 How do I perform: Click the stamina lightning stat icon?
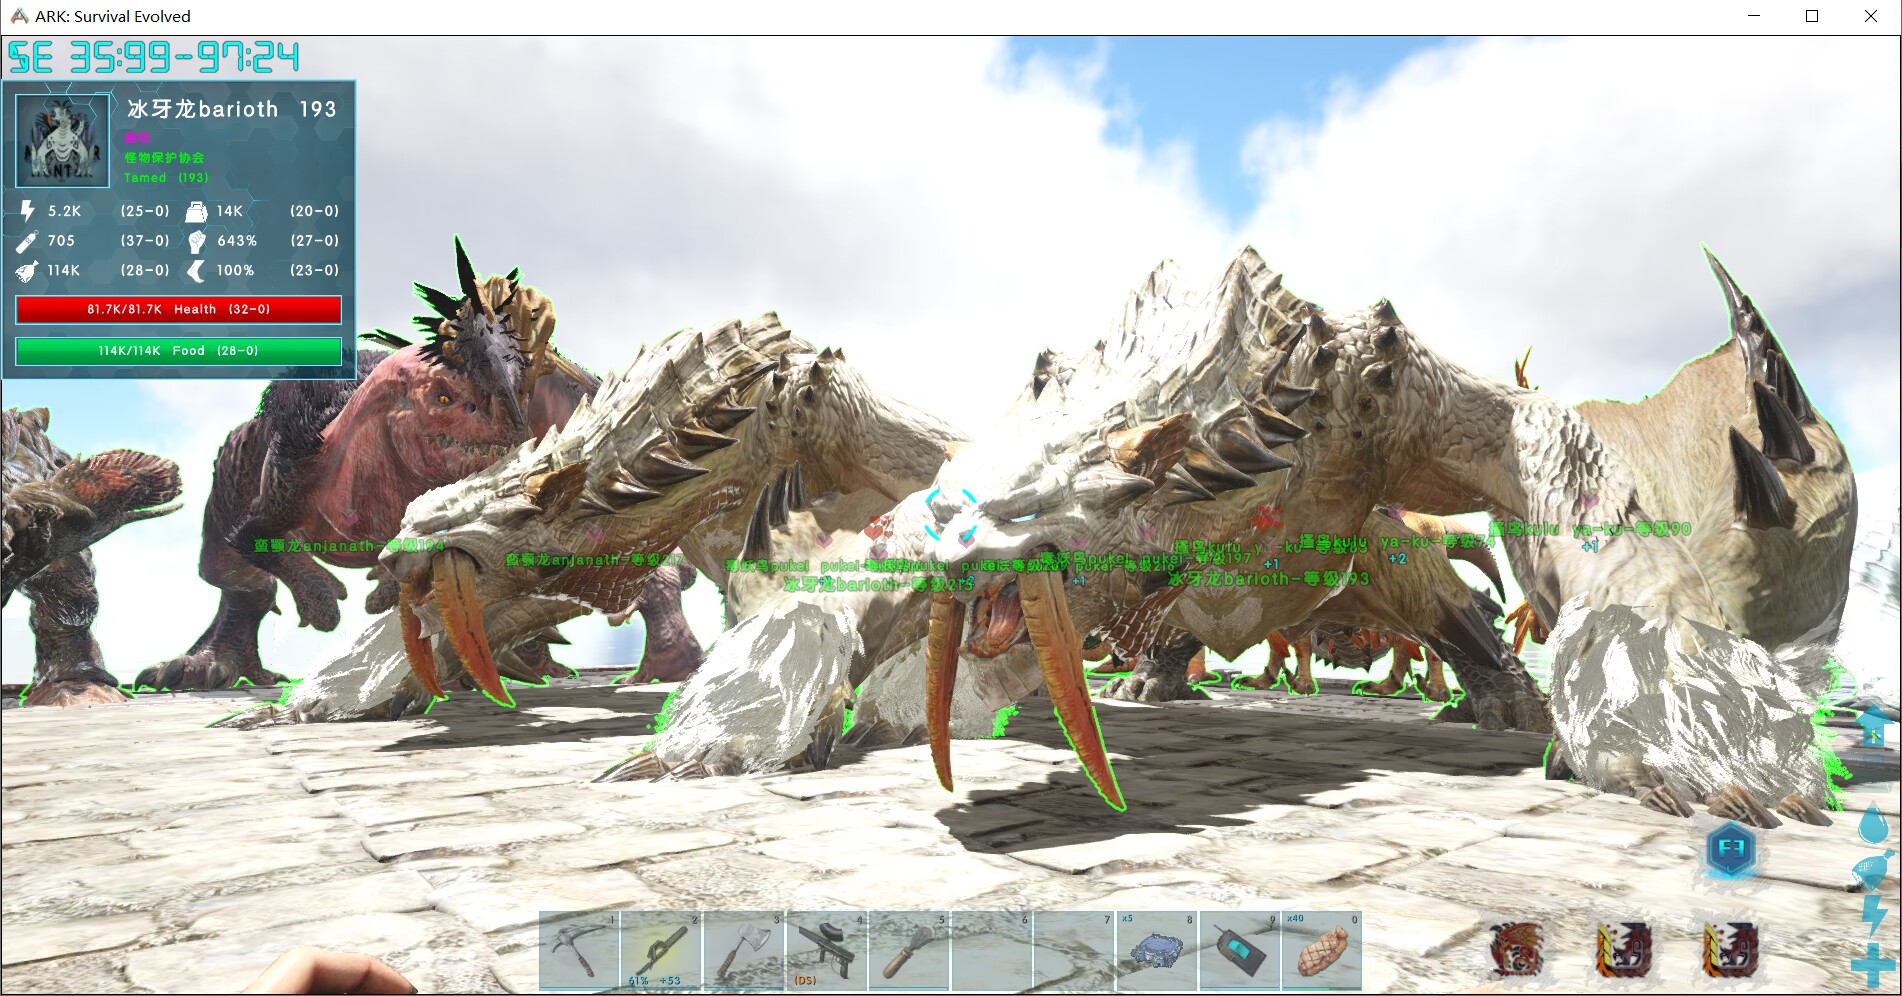[x=28, y=211]
